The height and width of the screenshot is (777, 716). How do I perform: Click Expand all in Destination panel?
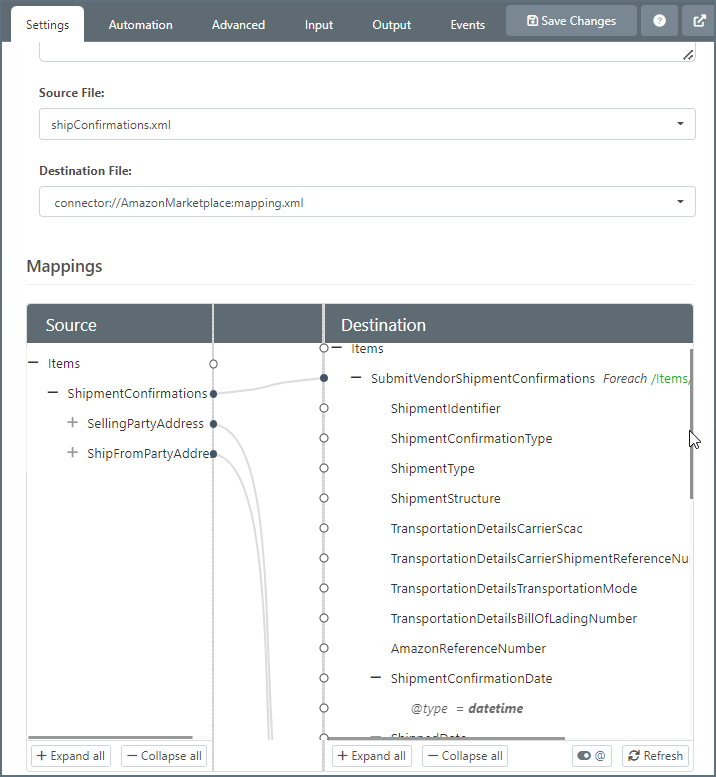370,756
